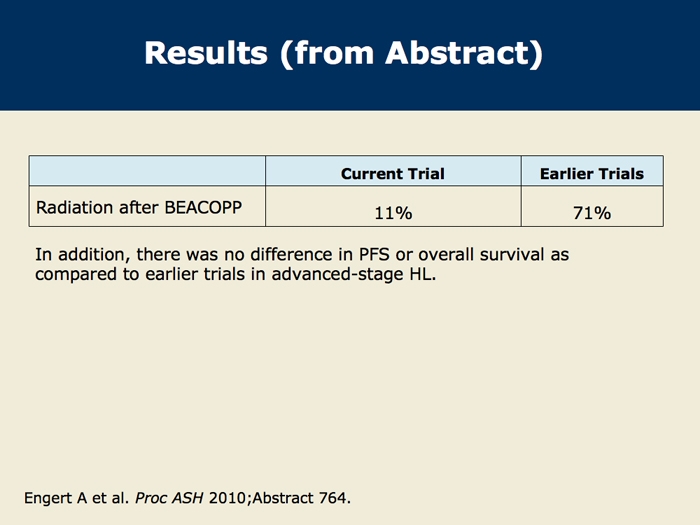The width and height of the screenshot is (700, 525).
Task: Click the 'Abstract 764' reference text
Action: pos(301,498)
